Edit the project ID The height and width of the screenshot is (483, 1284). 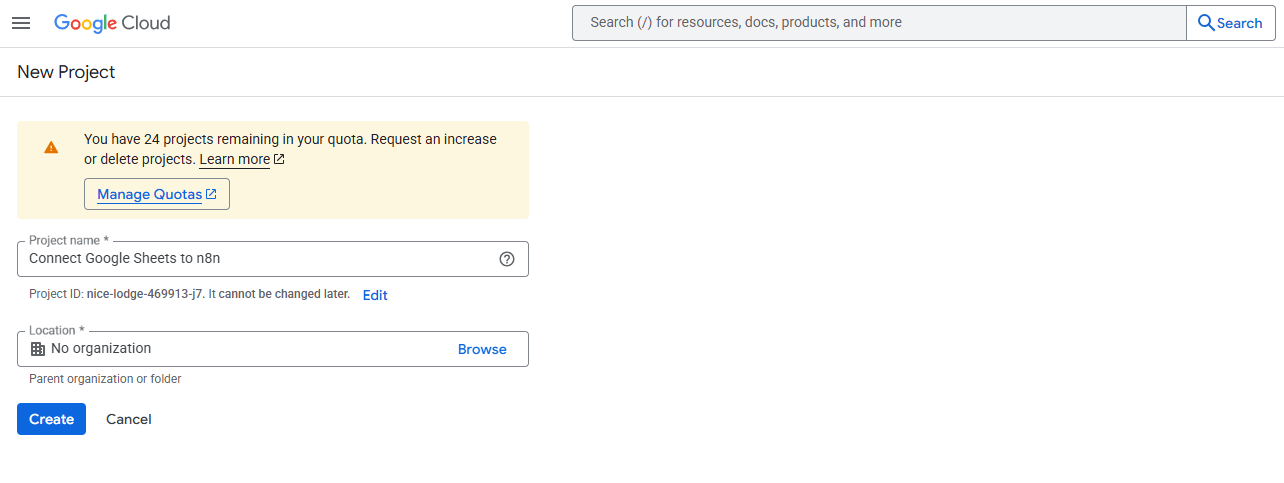click(x=375, y=295)
